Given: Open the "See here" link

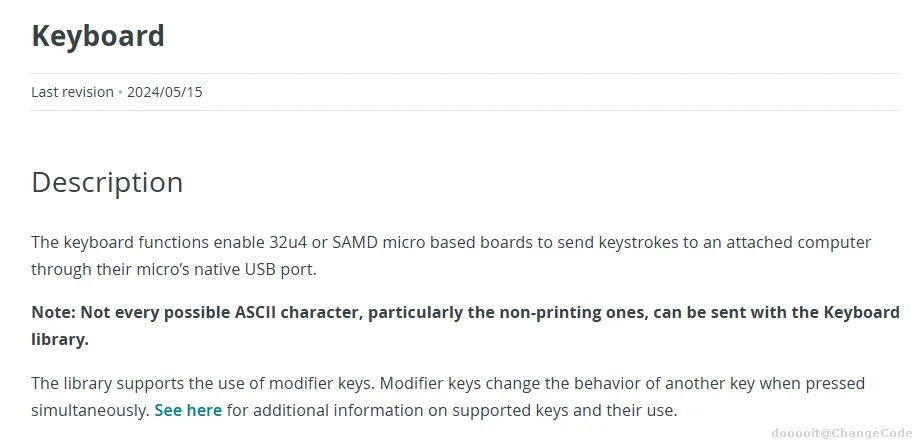Looking at the screenshot, I should [188, 410].
